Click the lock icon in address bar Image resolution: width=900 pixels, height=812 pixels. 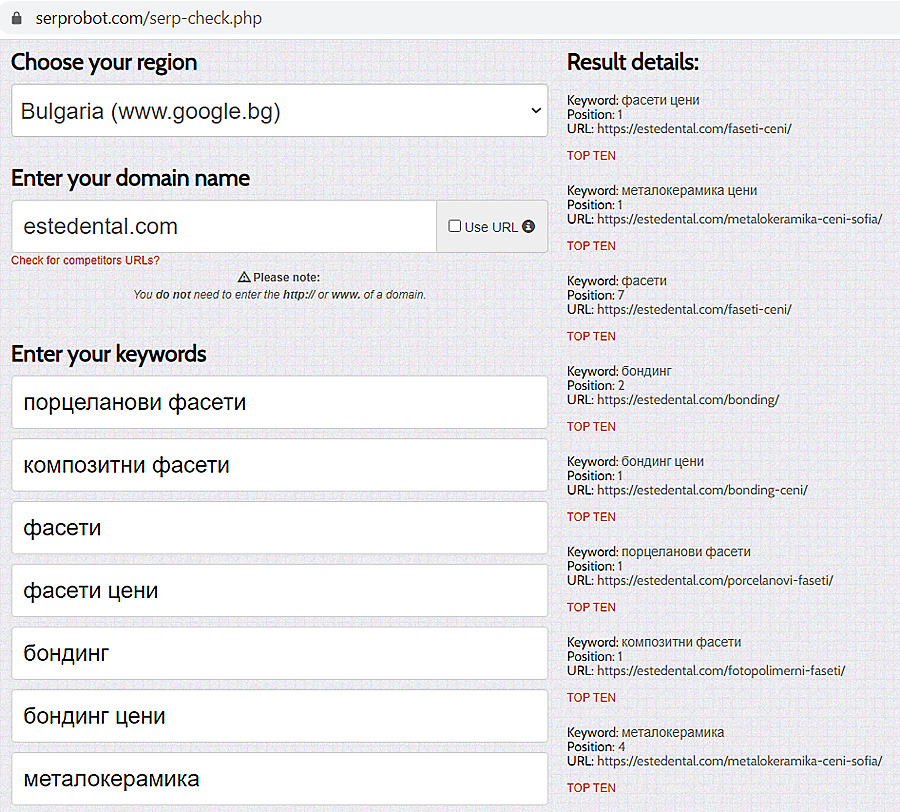click(x=17, y=18)
